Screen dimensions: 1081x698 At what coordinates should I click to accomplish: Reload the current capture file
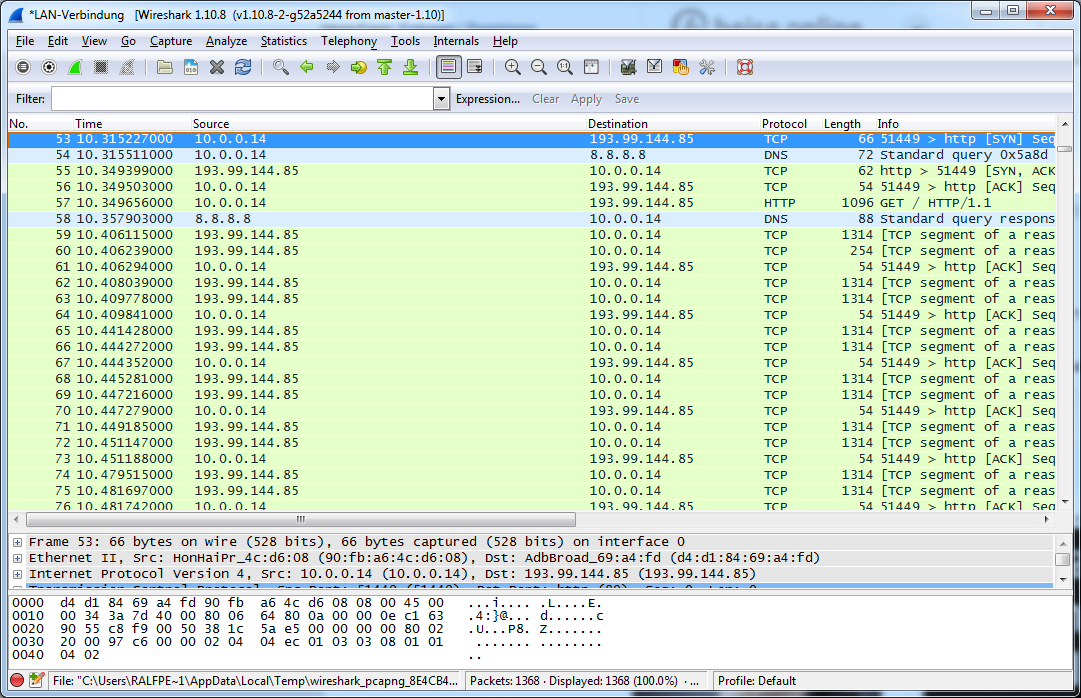[243, 67]
